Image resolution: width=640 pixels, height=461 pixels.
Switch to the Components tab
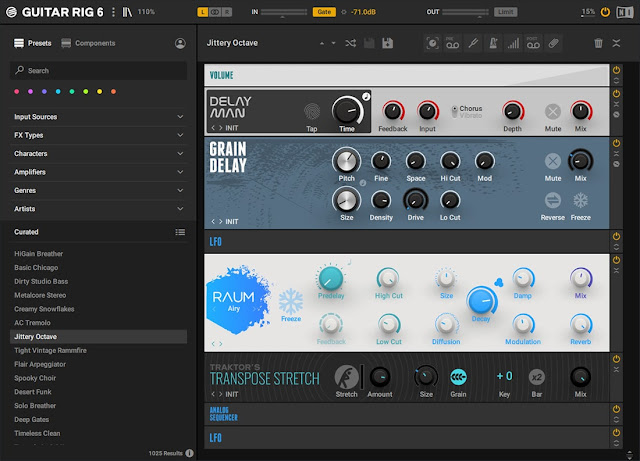coord(88,44)
